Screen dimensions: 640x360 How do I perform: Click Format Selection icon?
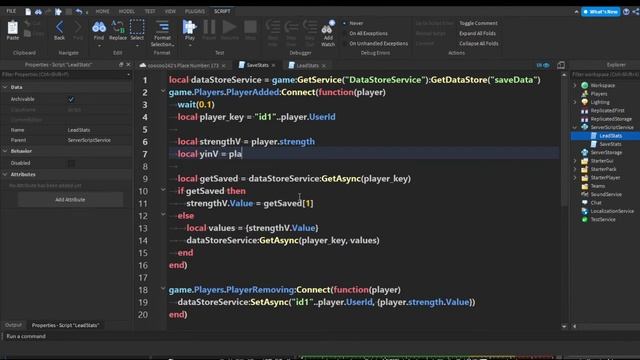coord(162,27)
